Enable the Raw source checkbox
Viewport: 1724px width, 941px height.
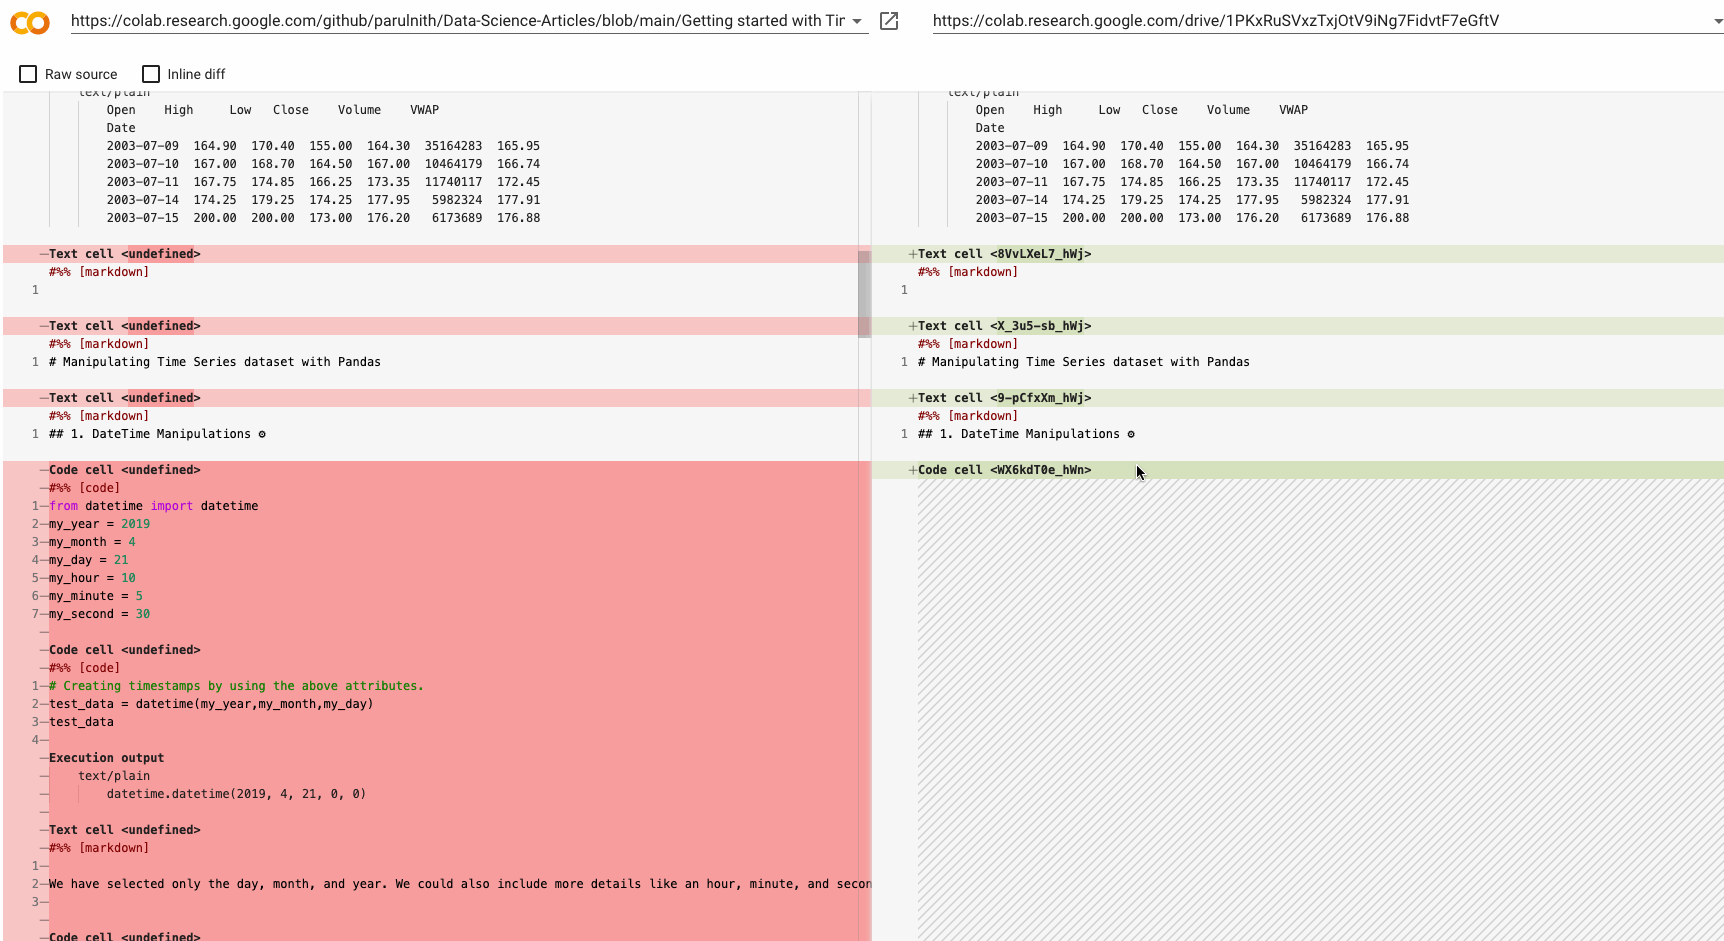coord(28,74)
